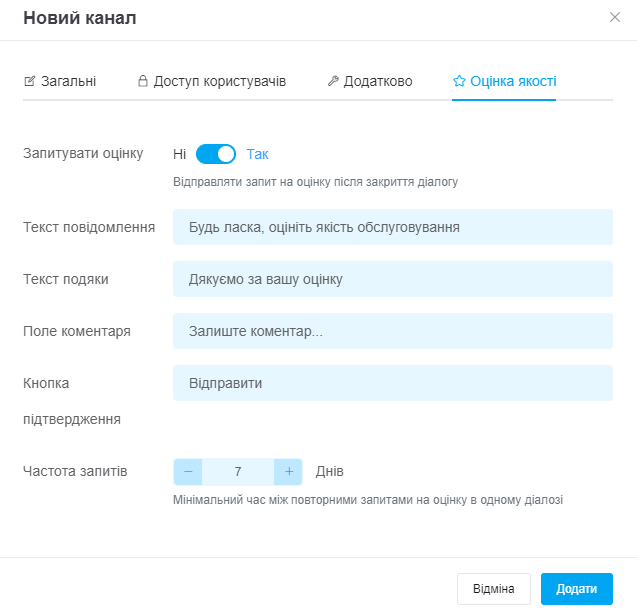The width and height of the screenshot is (637, 611).
Task: Open the Доступ користувачів tab
Action: [x=220, y=81]
